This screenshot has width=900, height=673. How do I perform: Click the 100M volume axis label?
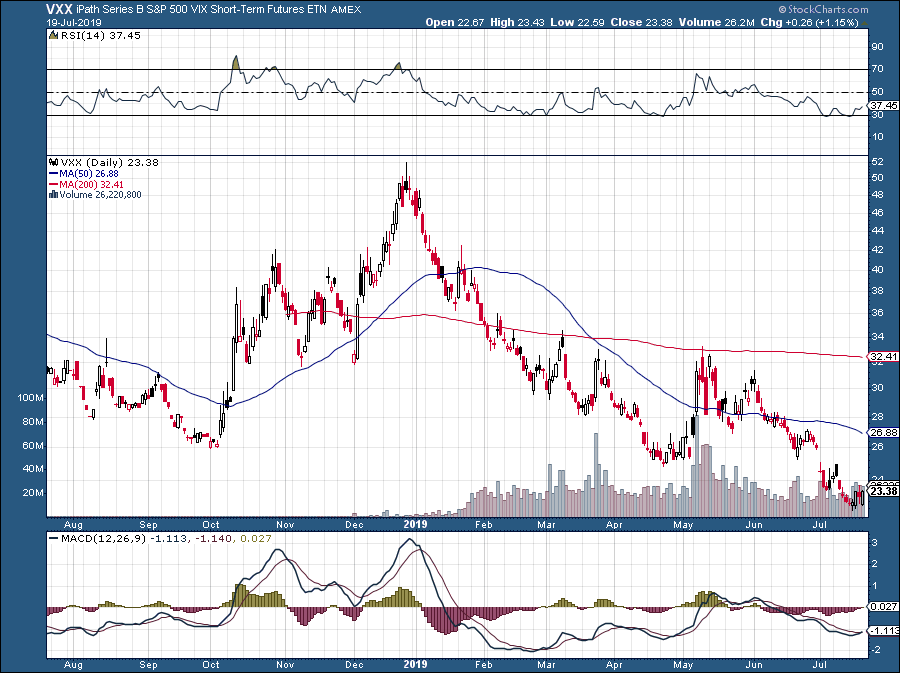click(x=31, y=398)
